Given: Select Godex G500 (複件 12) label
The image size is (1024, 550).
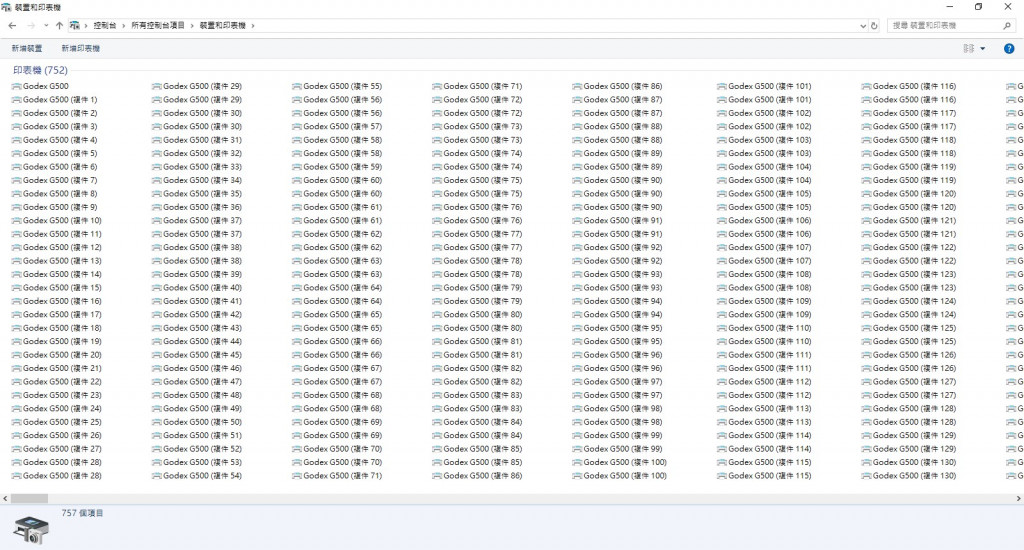Looking at the screenshot, I should (x=62, y=248).
